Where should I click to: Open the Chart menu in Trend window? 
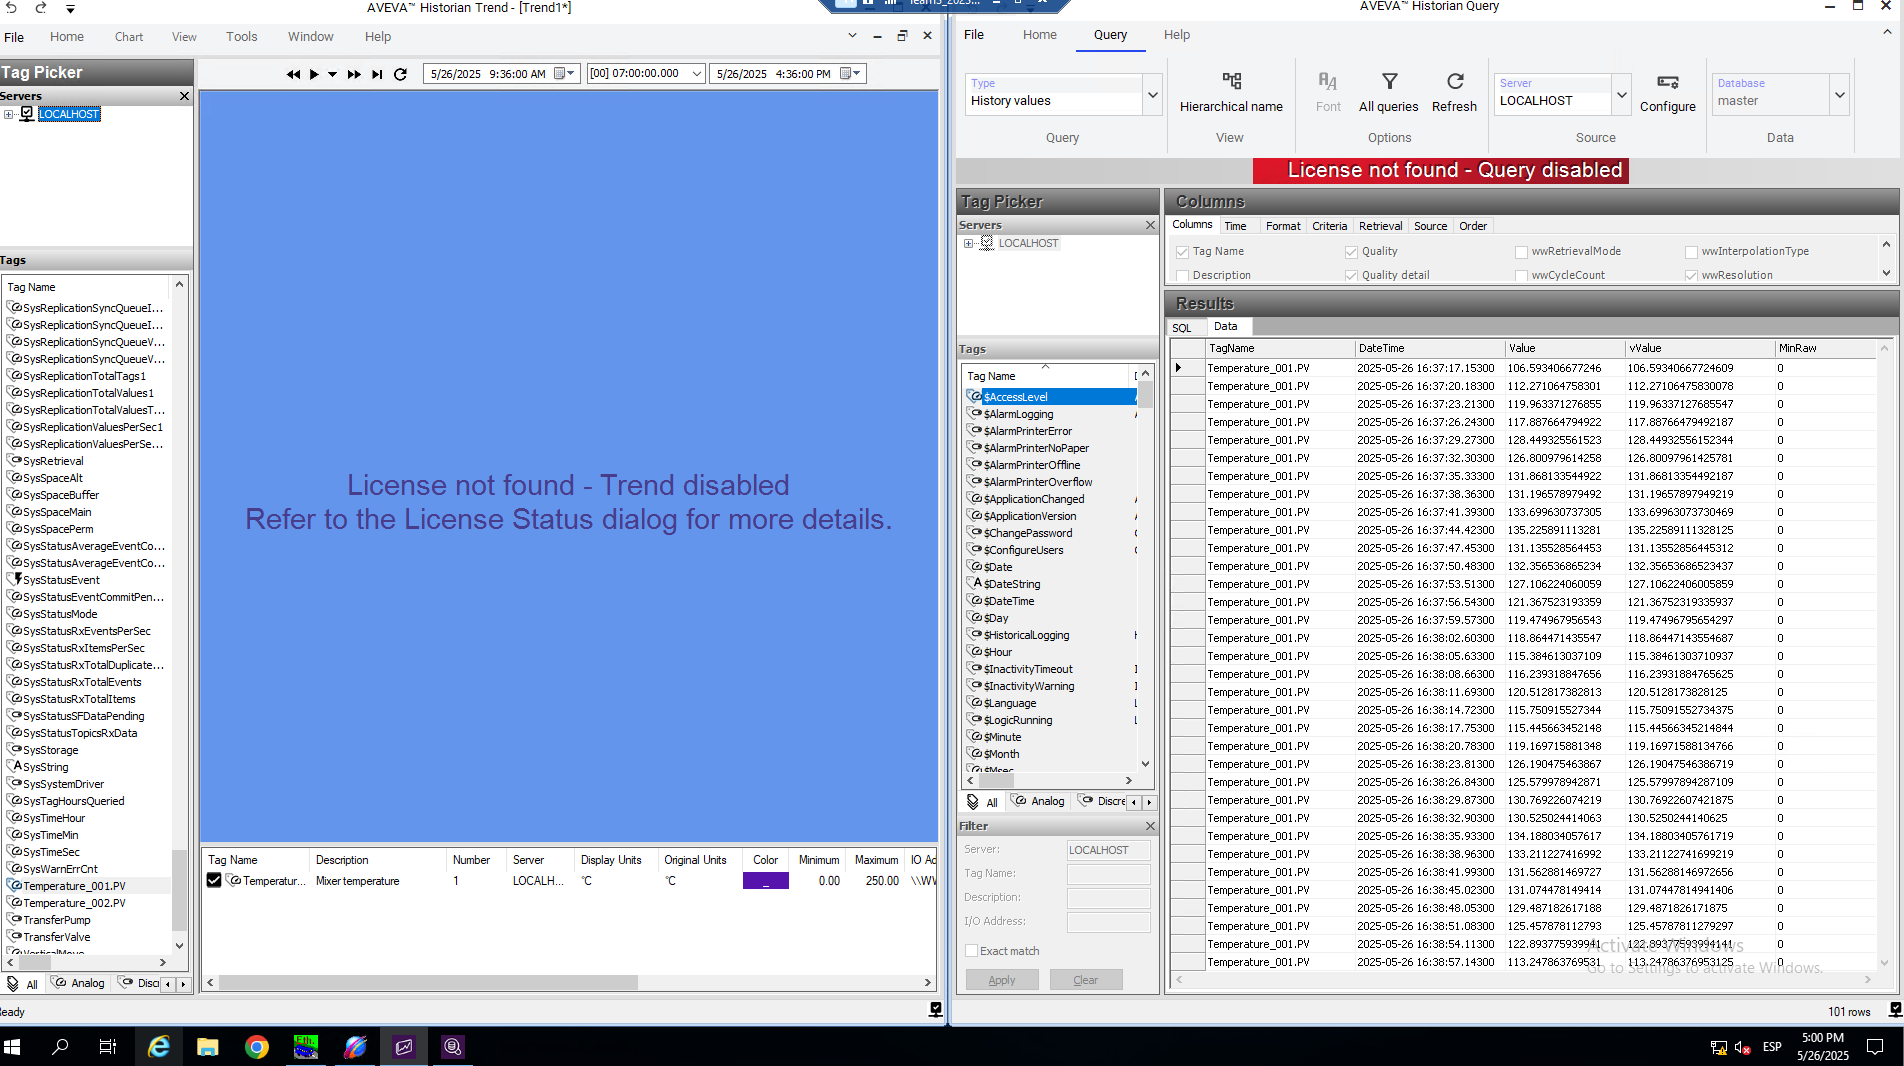pyautogui.click(x=129, y=37)
